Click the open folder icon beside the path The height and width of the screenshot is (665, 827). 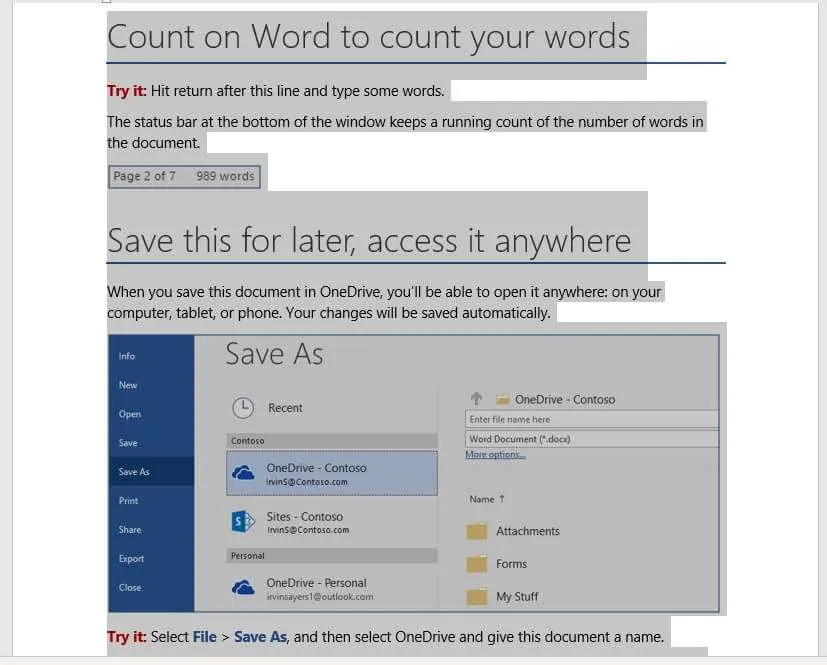502,399
